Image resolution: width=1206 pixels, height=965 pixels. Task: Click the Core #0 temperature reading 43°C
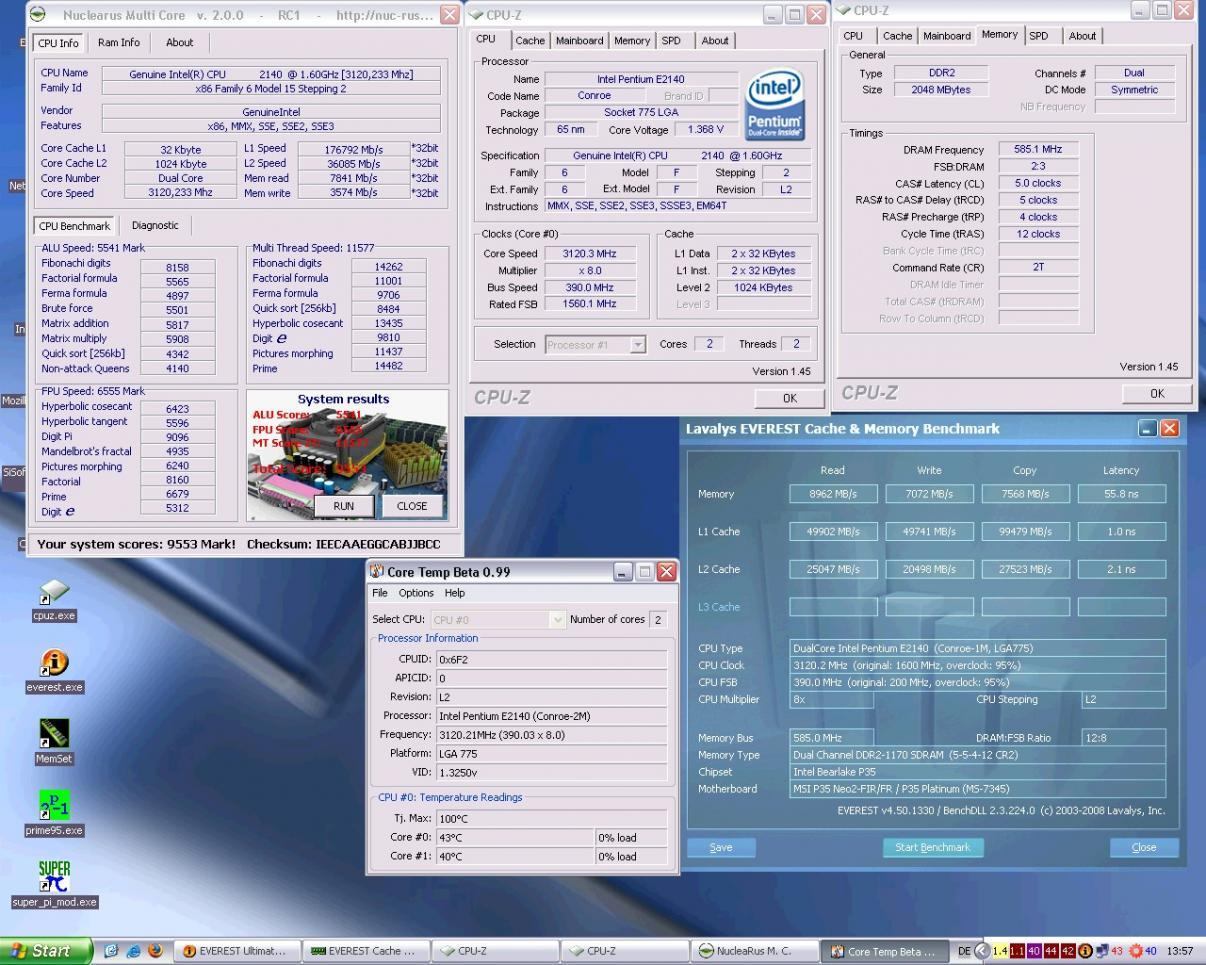[514, 838]
